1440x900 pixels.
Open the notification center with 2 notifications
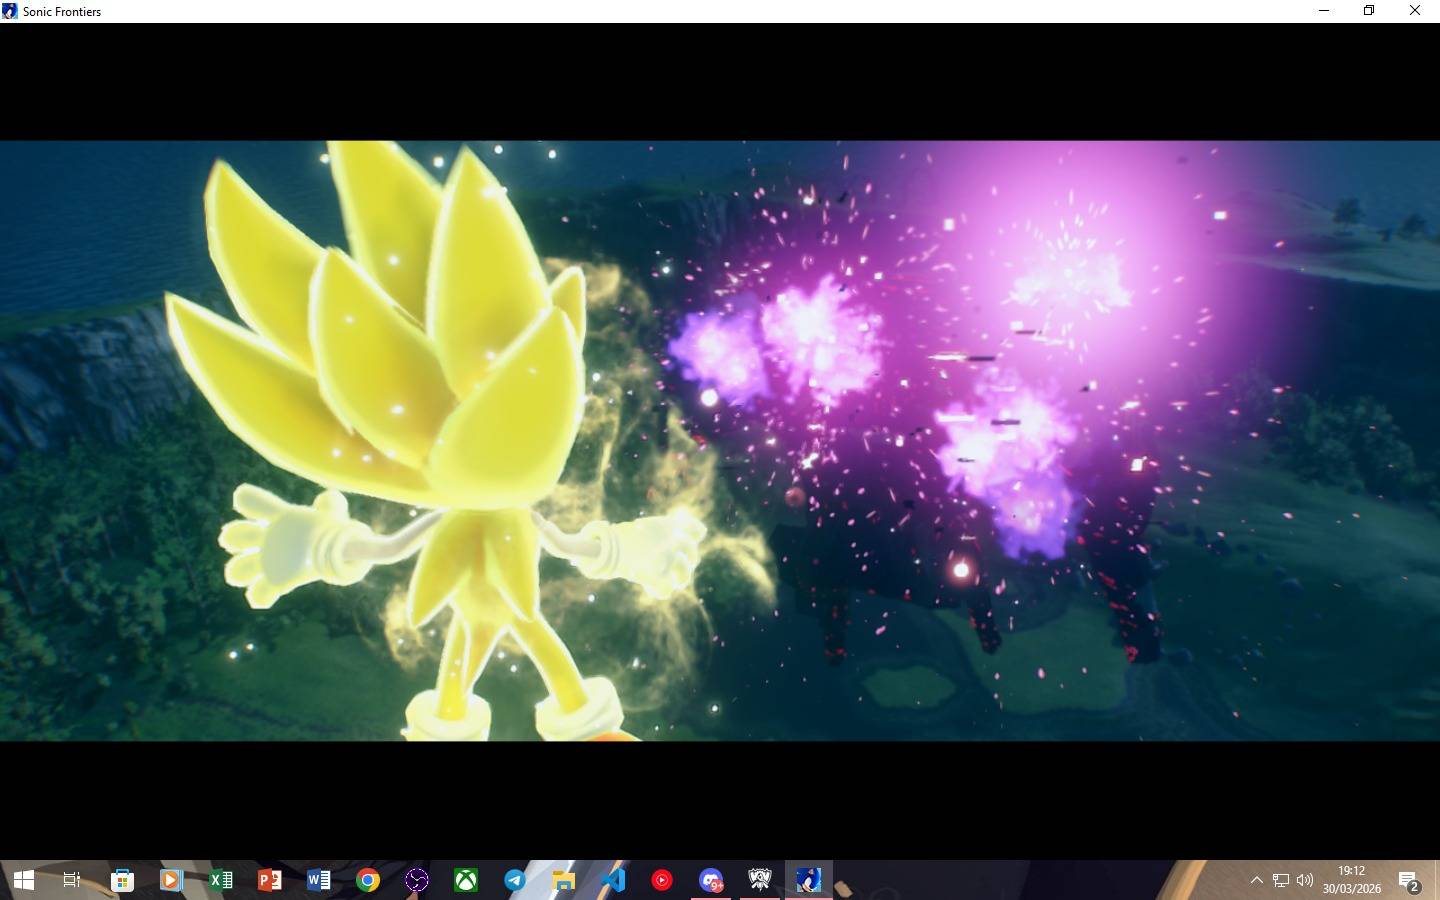tap(1410, 881)
